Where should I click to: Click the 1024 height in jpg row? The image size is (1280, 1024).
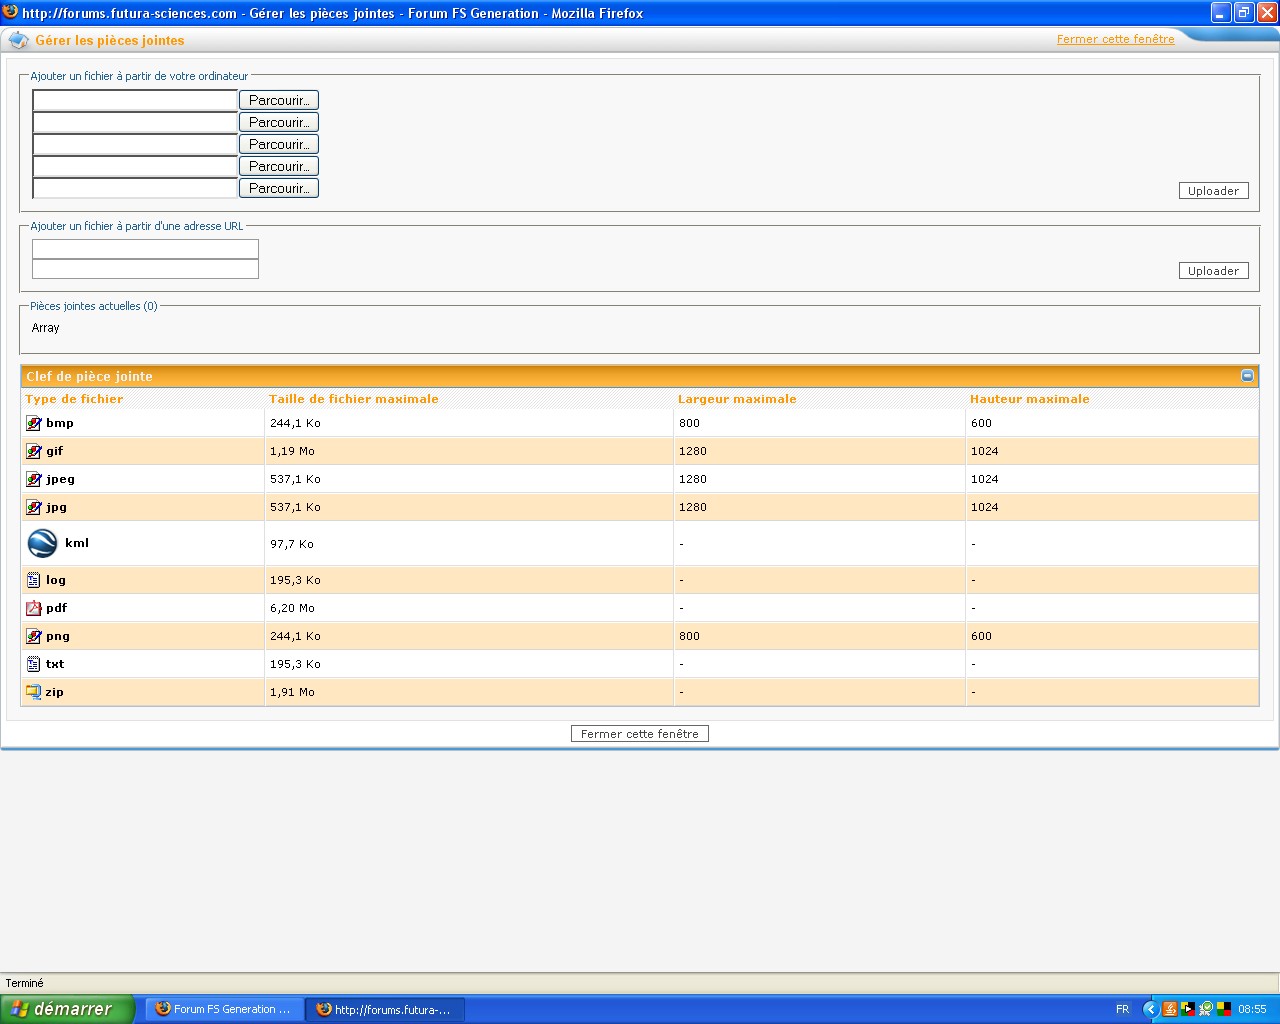click(985, 507)
